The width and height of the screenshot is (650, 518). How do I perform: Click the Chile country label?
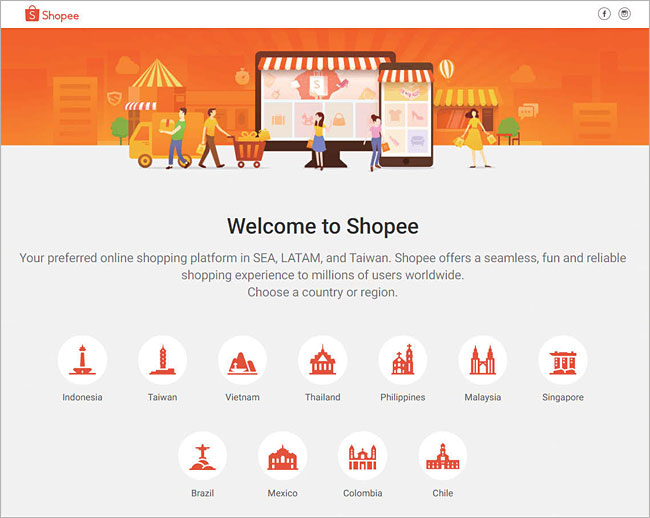coord(442,493)
